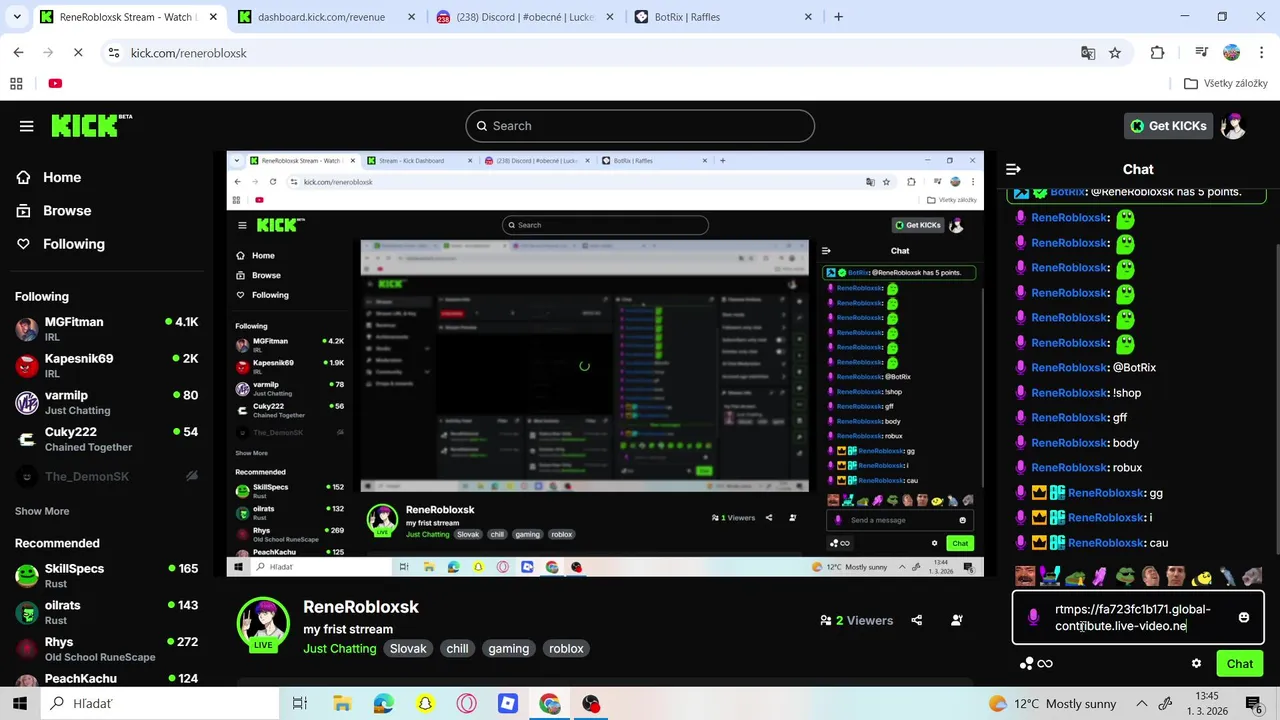Open oilrats recommended channel
The width and height of the screenshot is (1280, 720).
[107, 612]
